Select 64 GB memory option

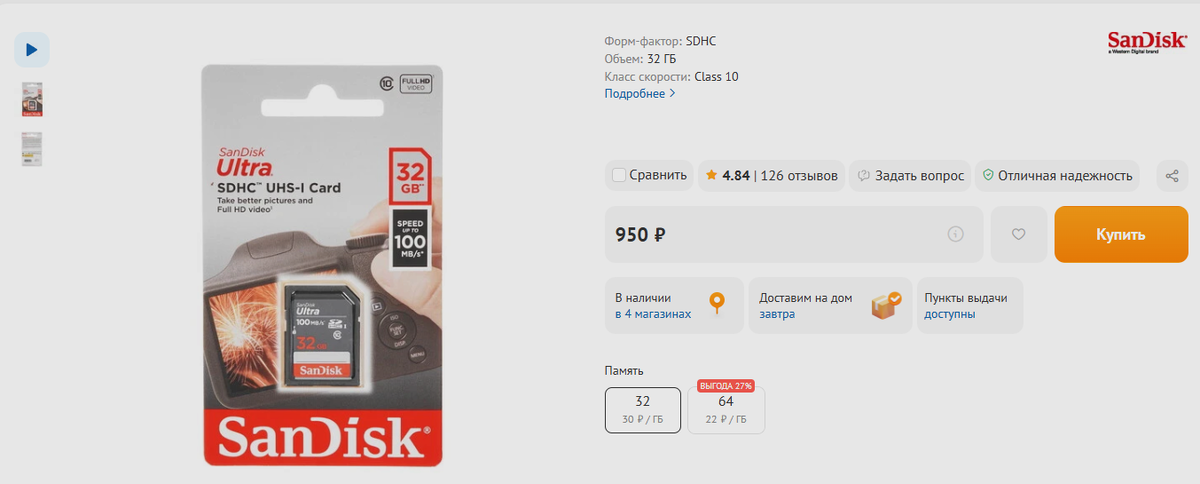click(x=726, y=409)
